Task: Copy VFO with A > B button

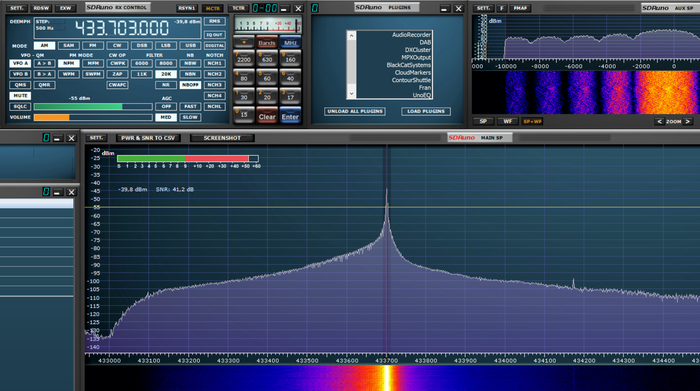Action: [x=44, y=63]
